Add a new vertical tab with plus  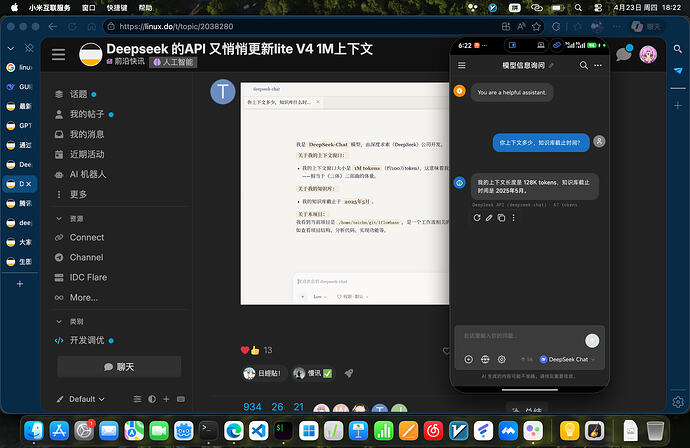click(x=20, y=284)
